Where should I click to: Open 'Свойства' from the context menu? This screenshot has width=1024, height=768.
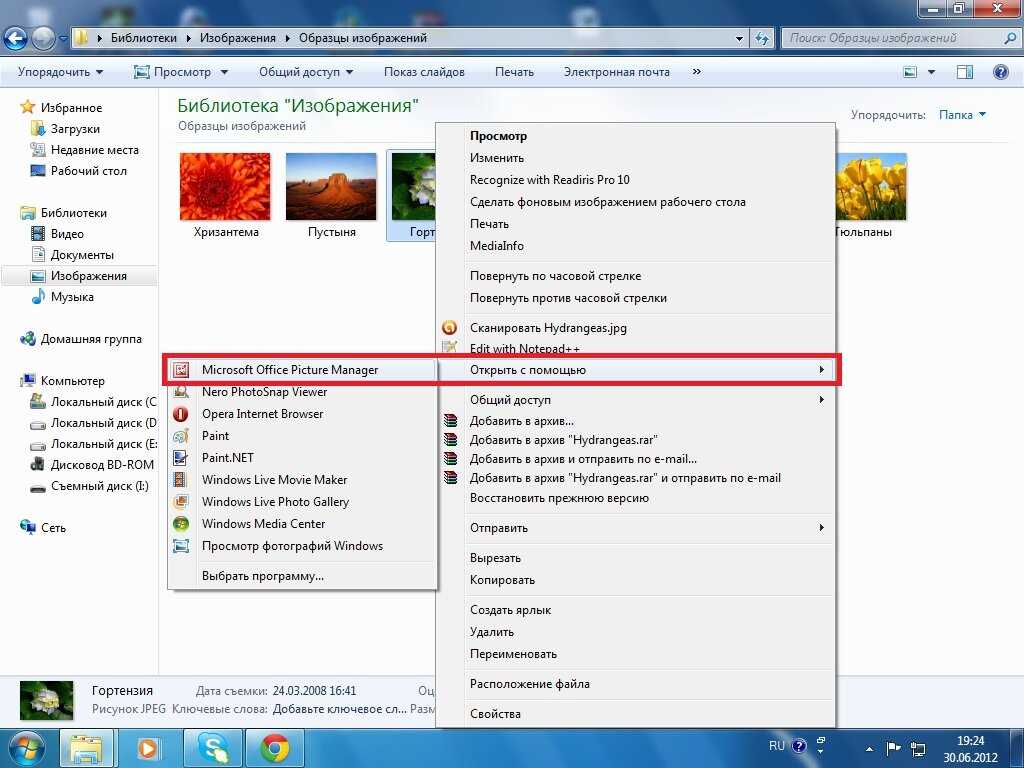click(495, 714)
